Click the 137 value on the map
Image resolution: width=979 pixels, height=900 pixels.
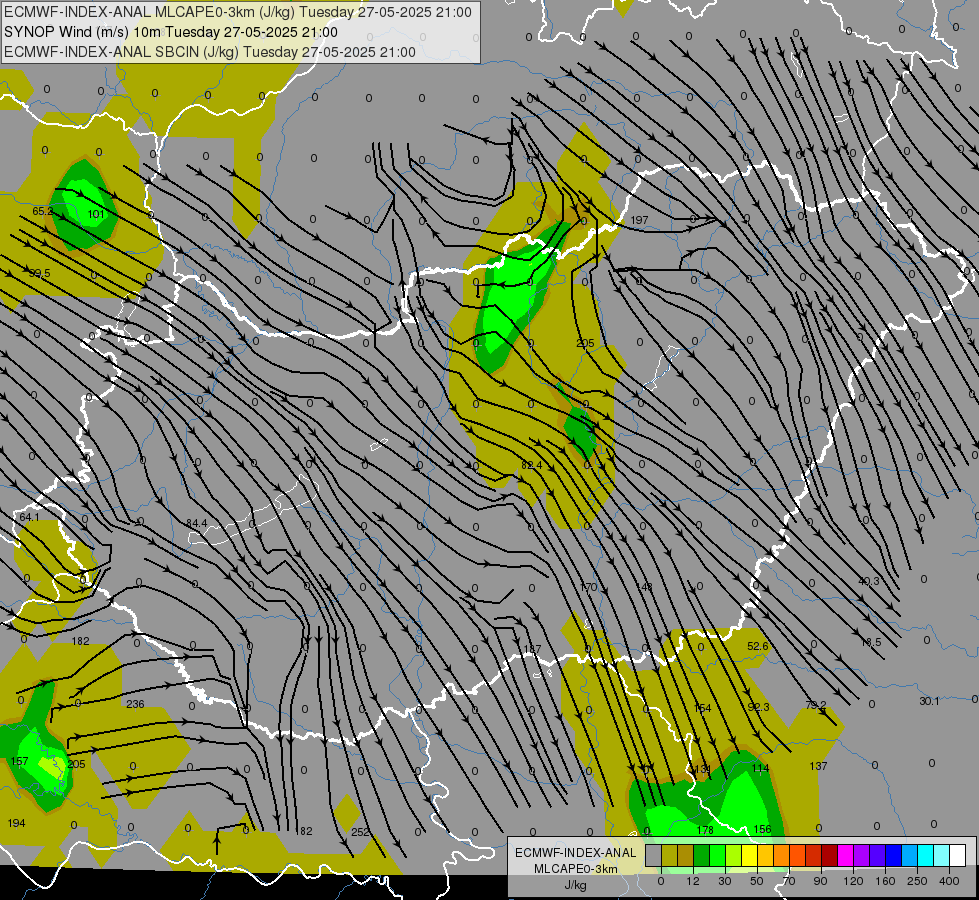(x=818, y=766)
